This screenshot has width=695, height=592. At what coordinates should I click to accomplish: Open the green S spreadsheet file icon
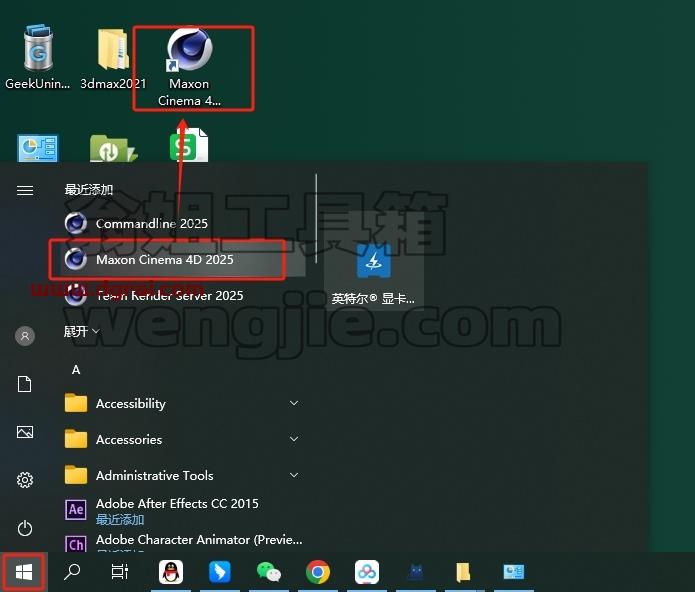click(x=189, y=145)
